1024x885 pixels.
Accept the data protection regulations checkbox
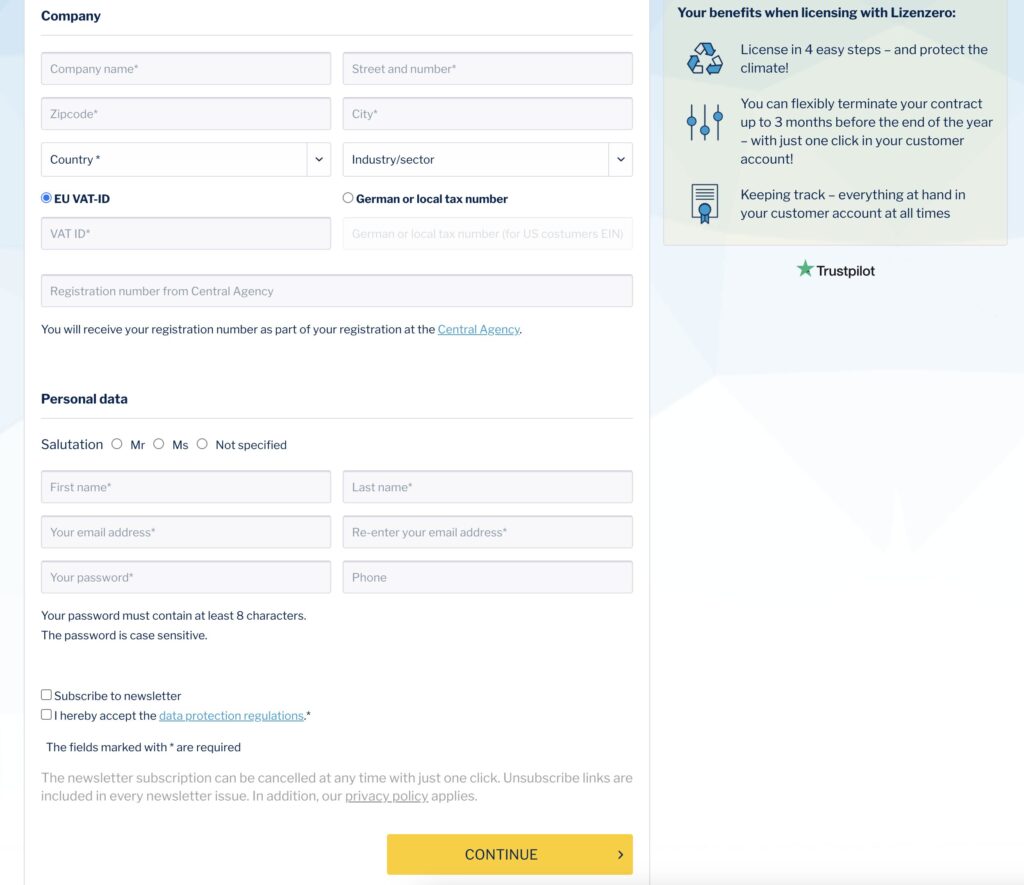click(x=46, y=715)
